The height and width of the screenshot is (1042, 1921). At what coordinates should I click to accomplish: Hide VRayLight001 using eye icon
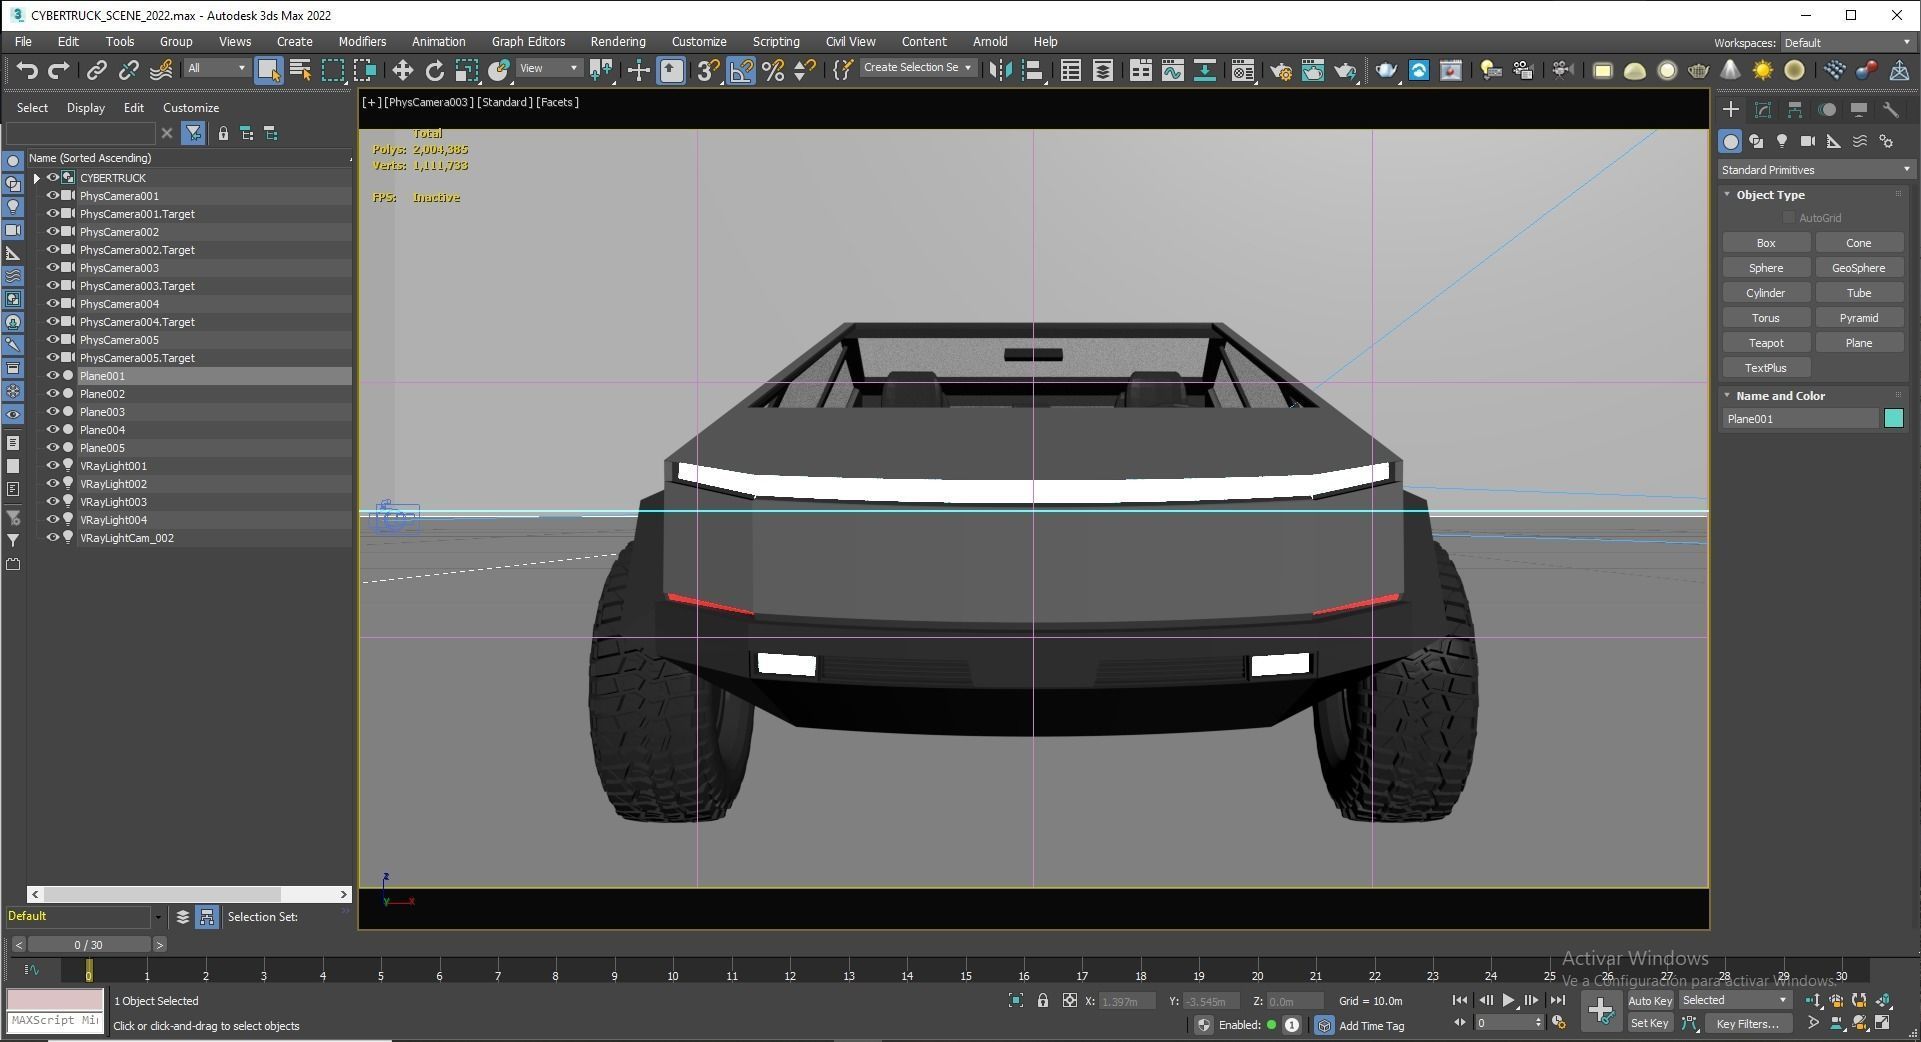53,466
